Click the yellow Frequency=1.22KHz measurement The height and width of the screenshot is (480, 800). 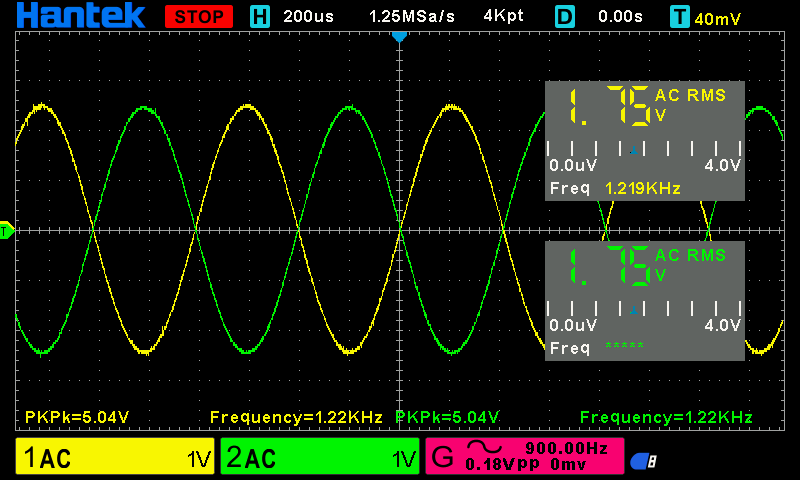(x=296, y=417)
